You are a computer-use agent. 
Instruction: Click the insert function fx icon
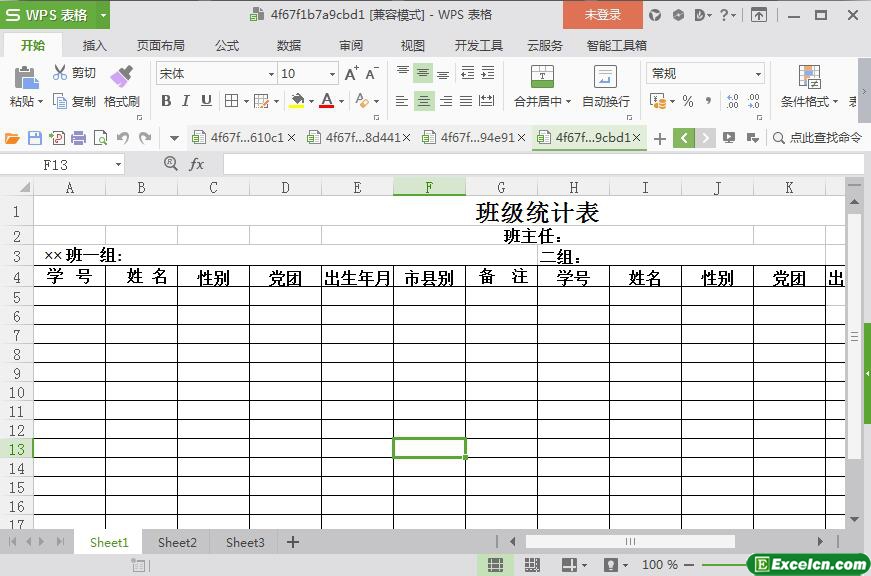tap(197, 164)
